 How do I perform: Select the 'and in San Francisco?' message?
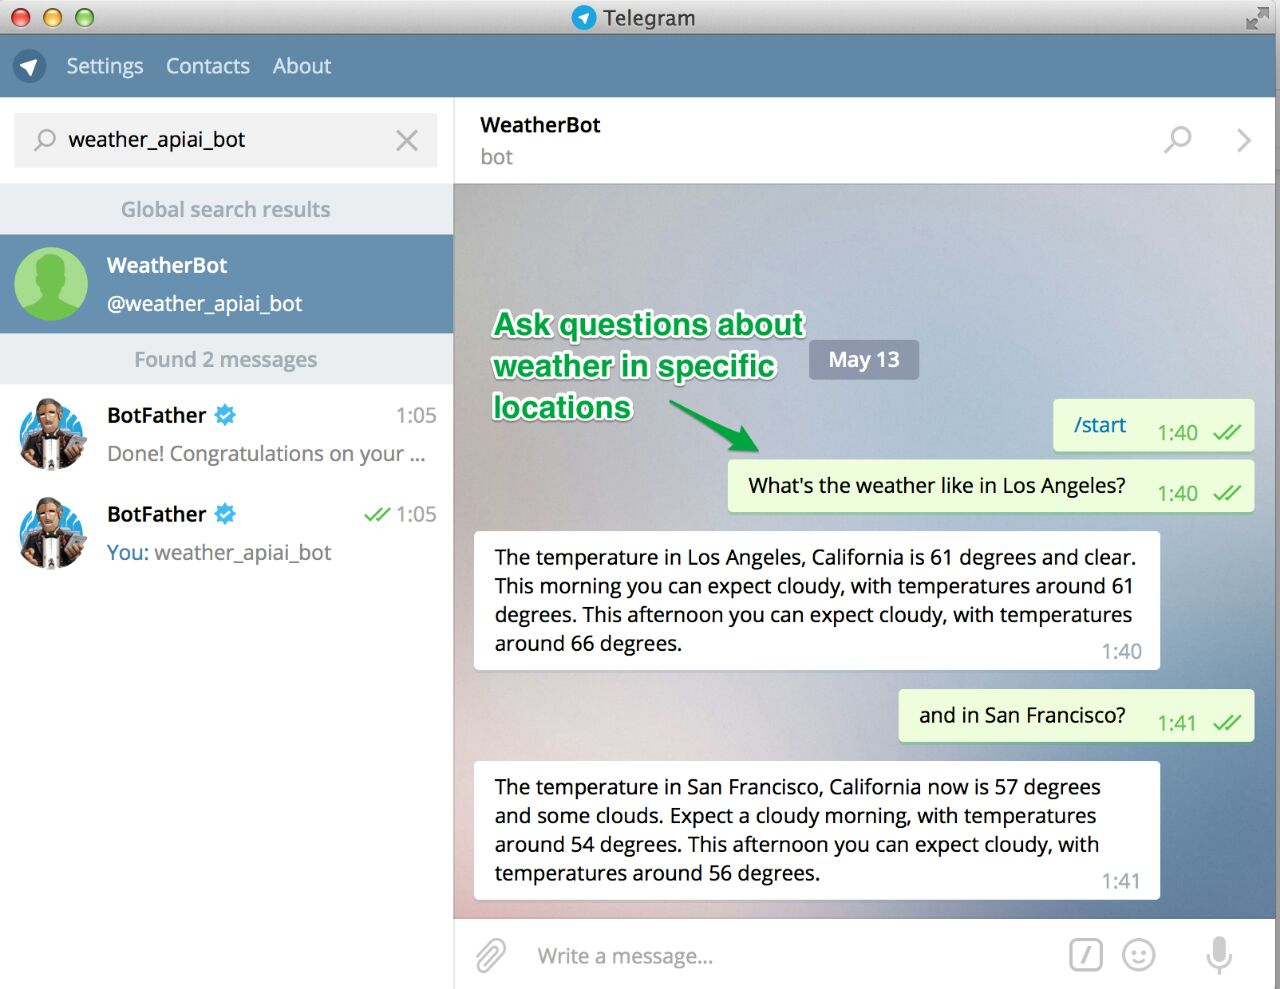(1076, 716)
